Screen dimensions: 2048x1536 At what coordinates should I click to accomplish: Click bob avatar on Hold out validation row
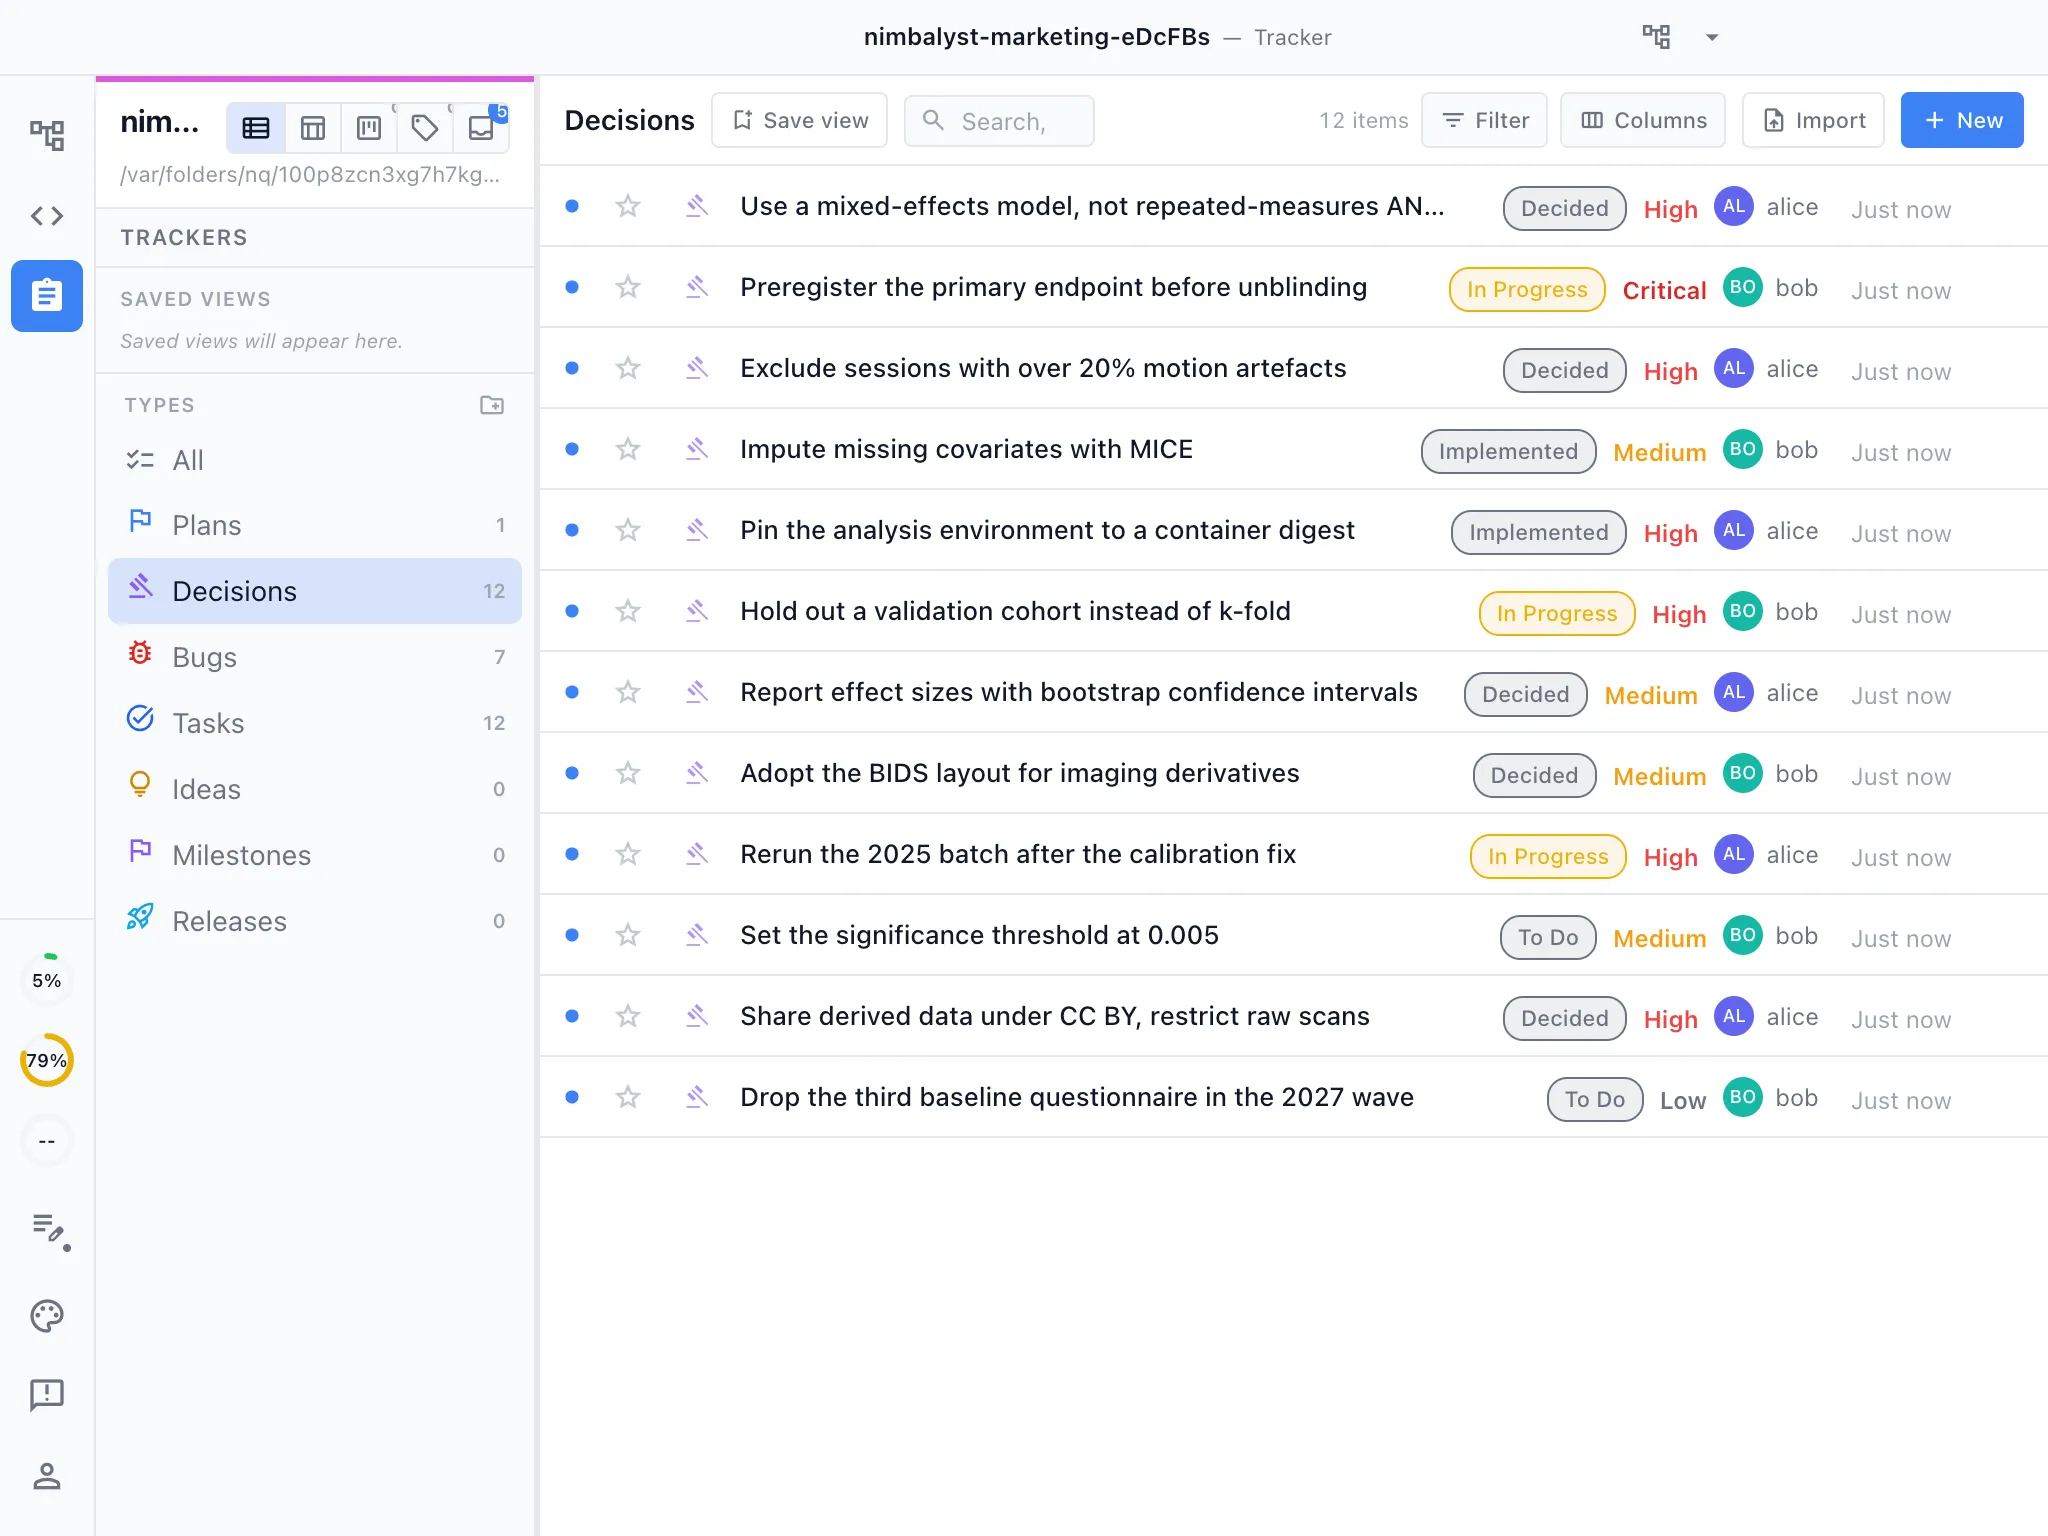coord(1743,611)
